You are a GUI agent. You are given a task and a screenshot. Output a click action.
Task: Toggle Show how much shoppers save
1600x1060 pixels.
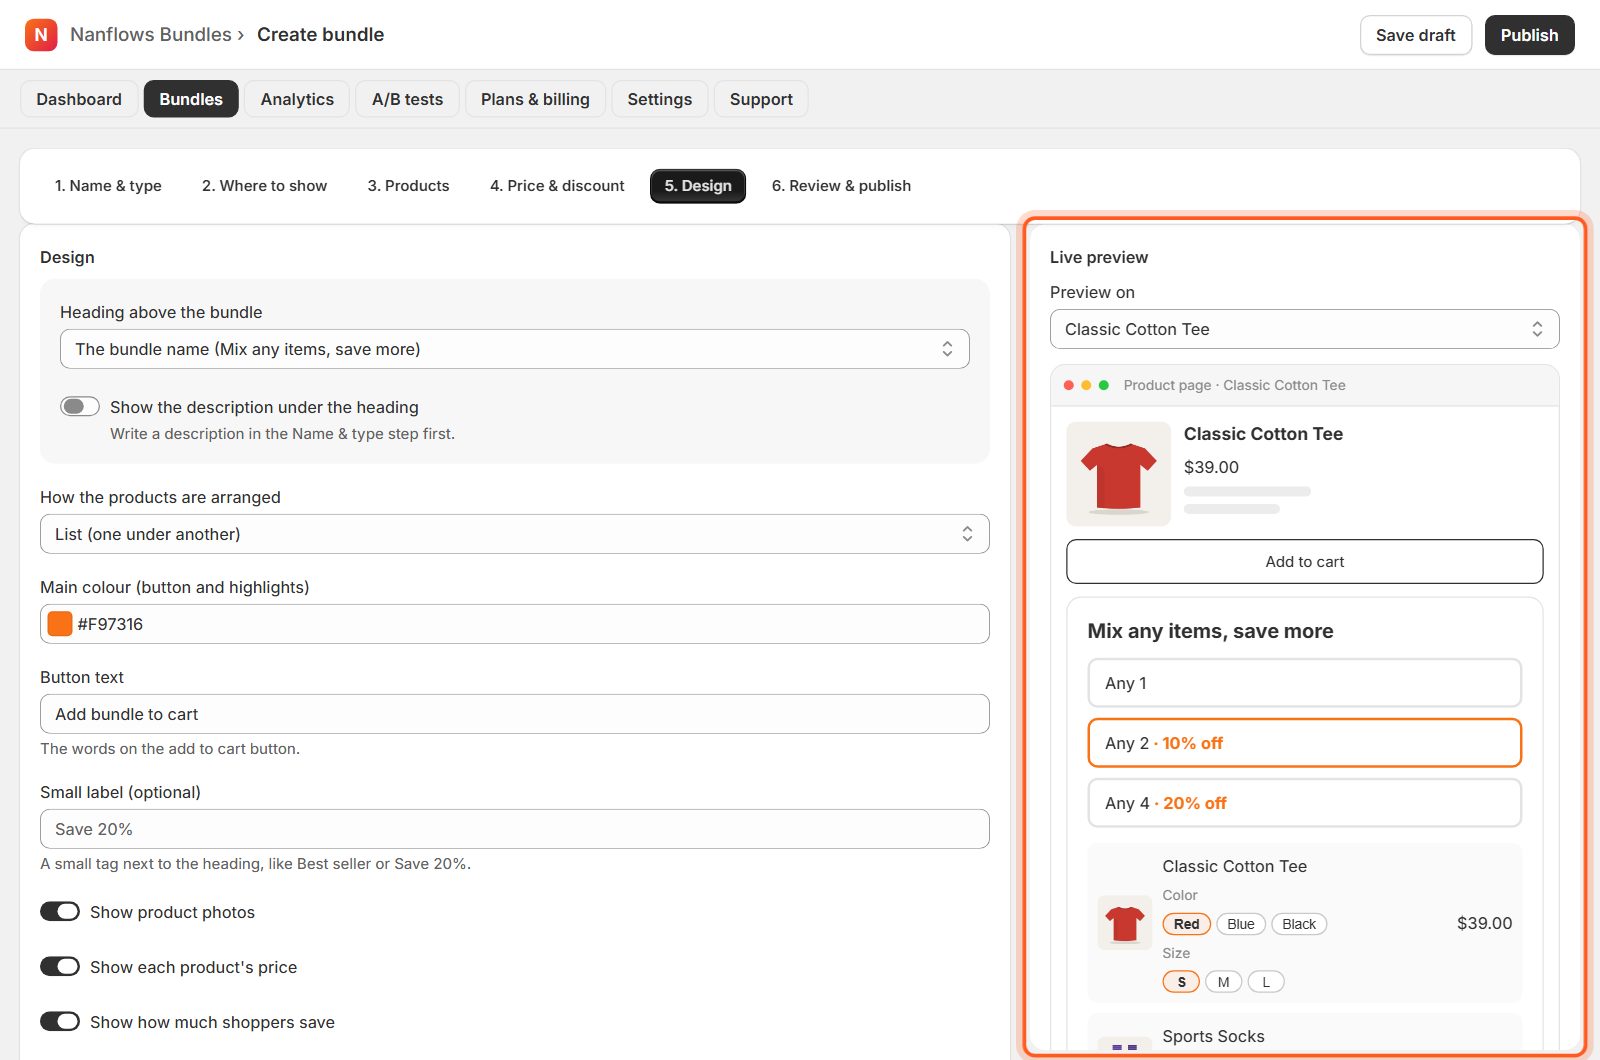point(60,1021)
